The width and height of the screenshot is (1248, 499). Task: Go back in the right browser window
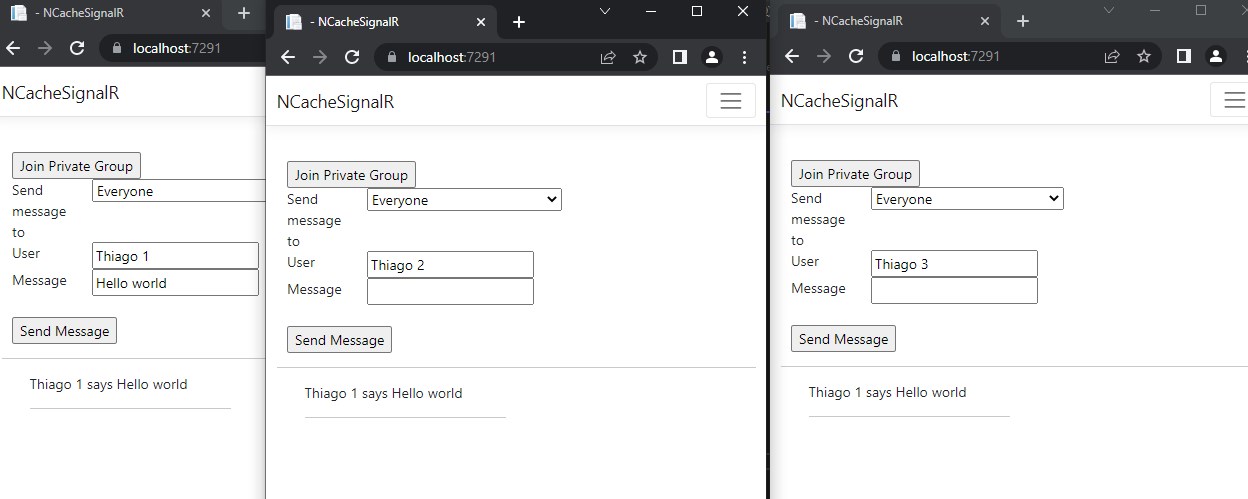coord(792,57)
